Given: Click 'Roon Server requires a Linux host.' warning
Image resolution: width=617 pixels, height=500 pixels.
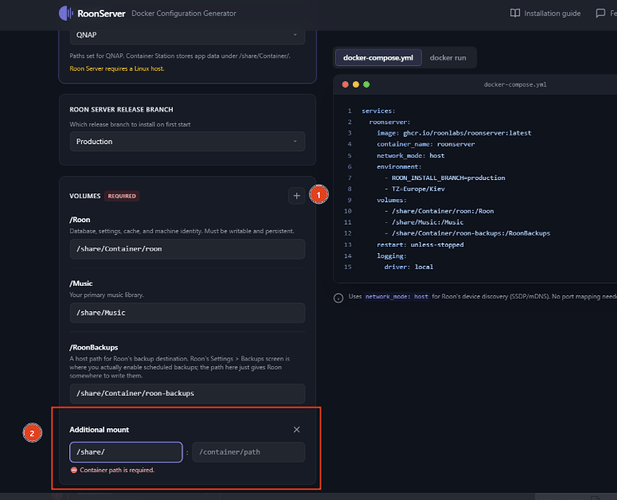Looking at the screenshot, I should [117, 69].
